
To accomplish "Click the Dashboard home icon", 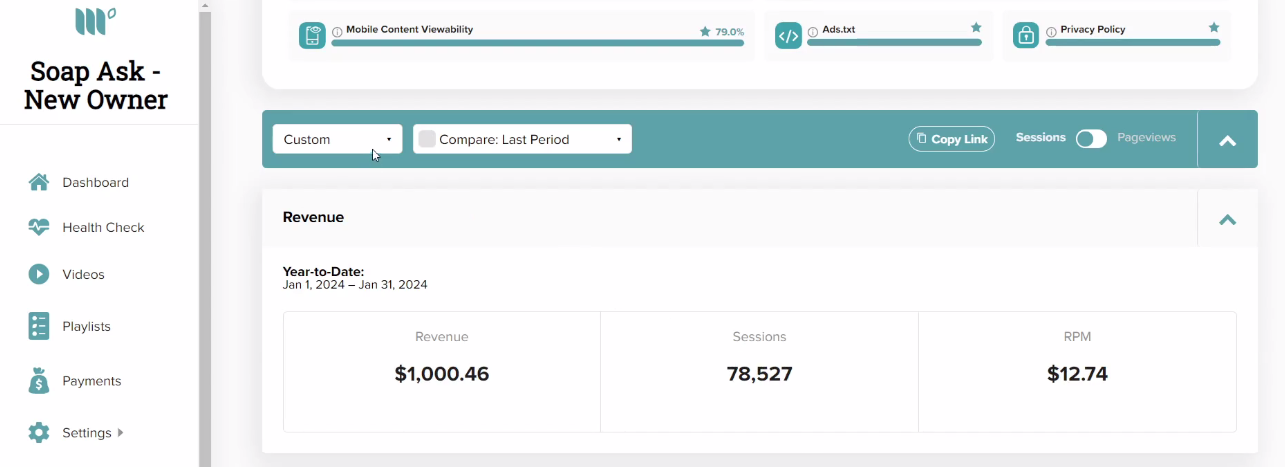I will [x=39, y=182].
